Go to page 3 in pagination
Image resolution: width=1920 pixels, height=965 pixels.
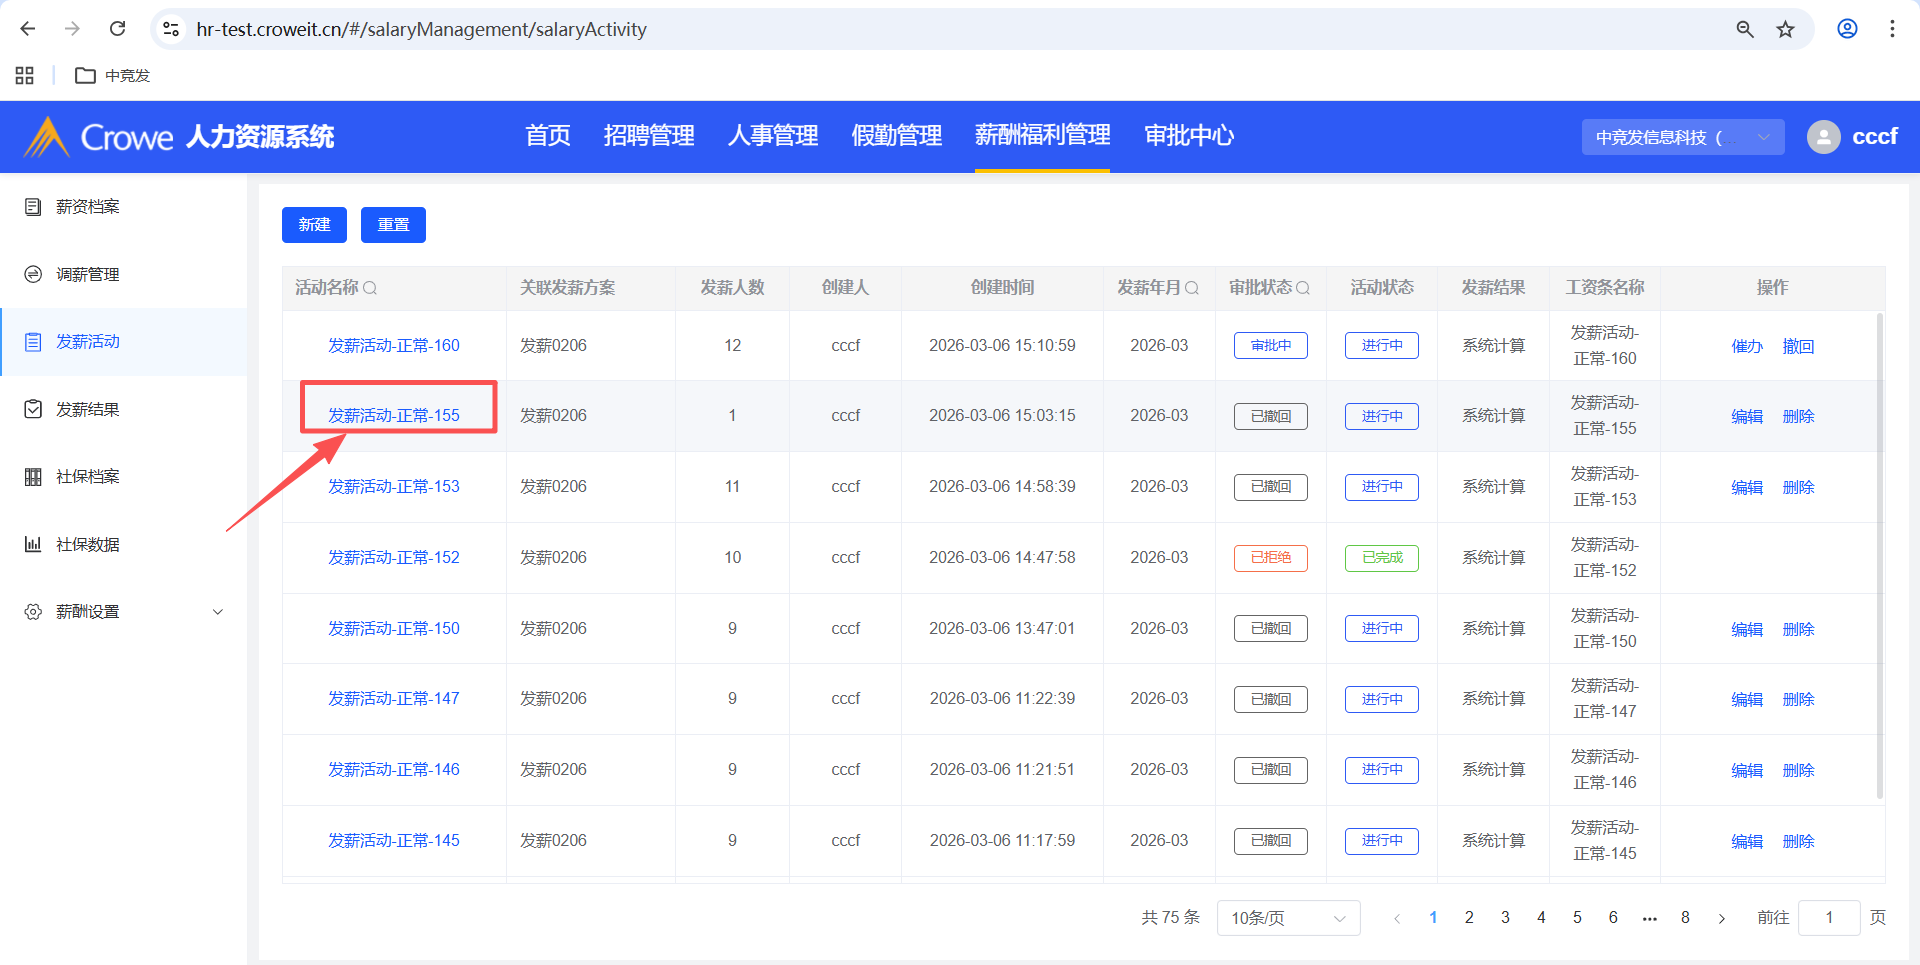point(1505,918)
